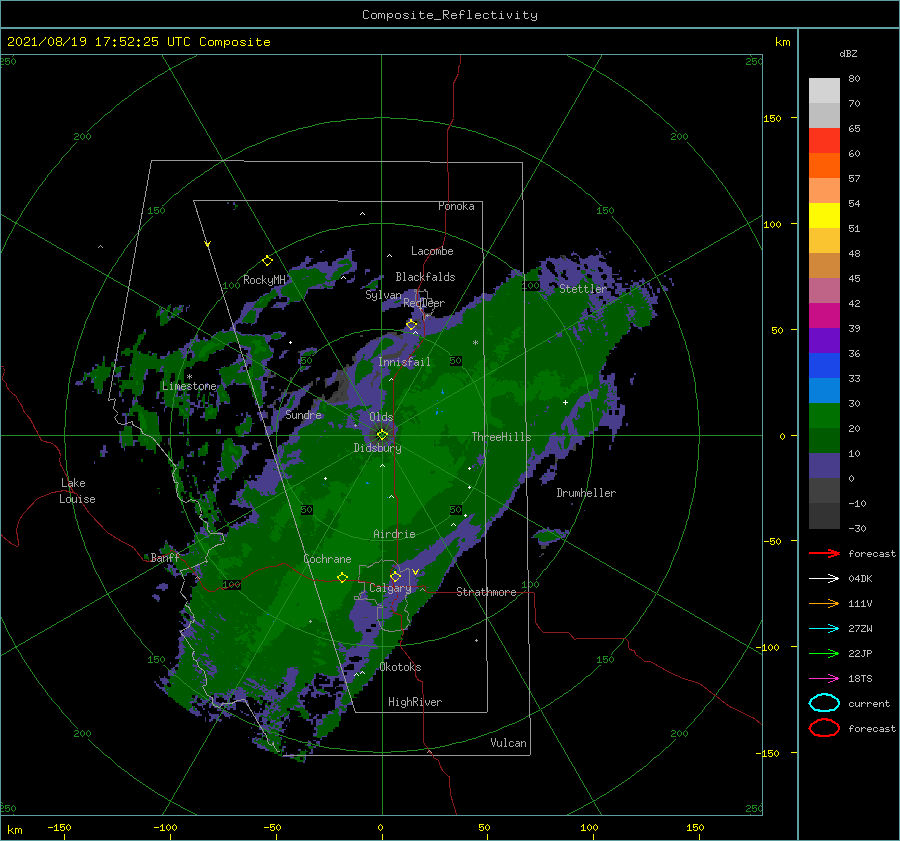Click the Cochrane label

coord(327,559)
